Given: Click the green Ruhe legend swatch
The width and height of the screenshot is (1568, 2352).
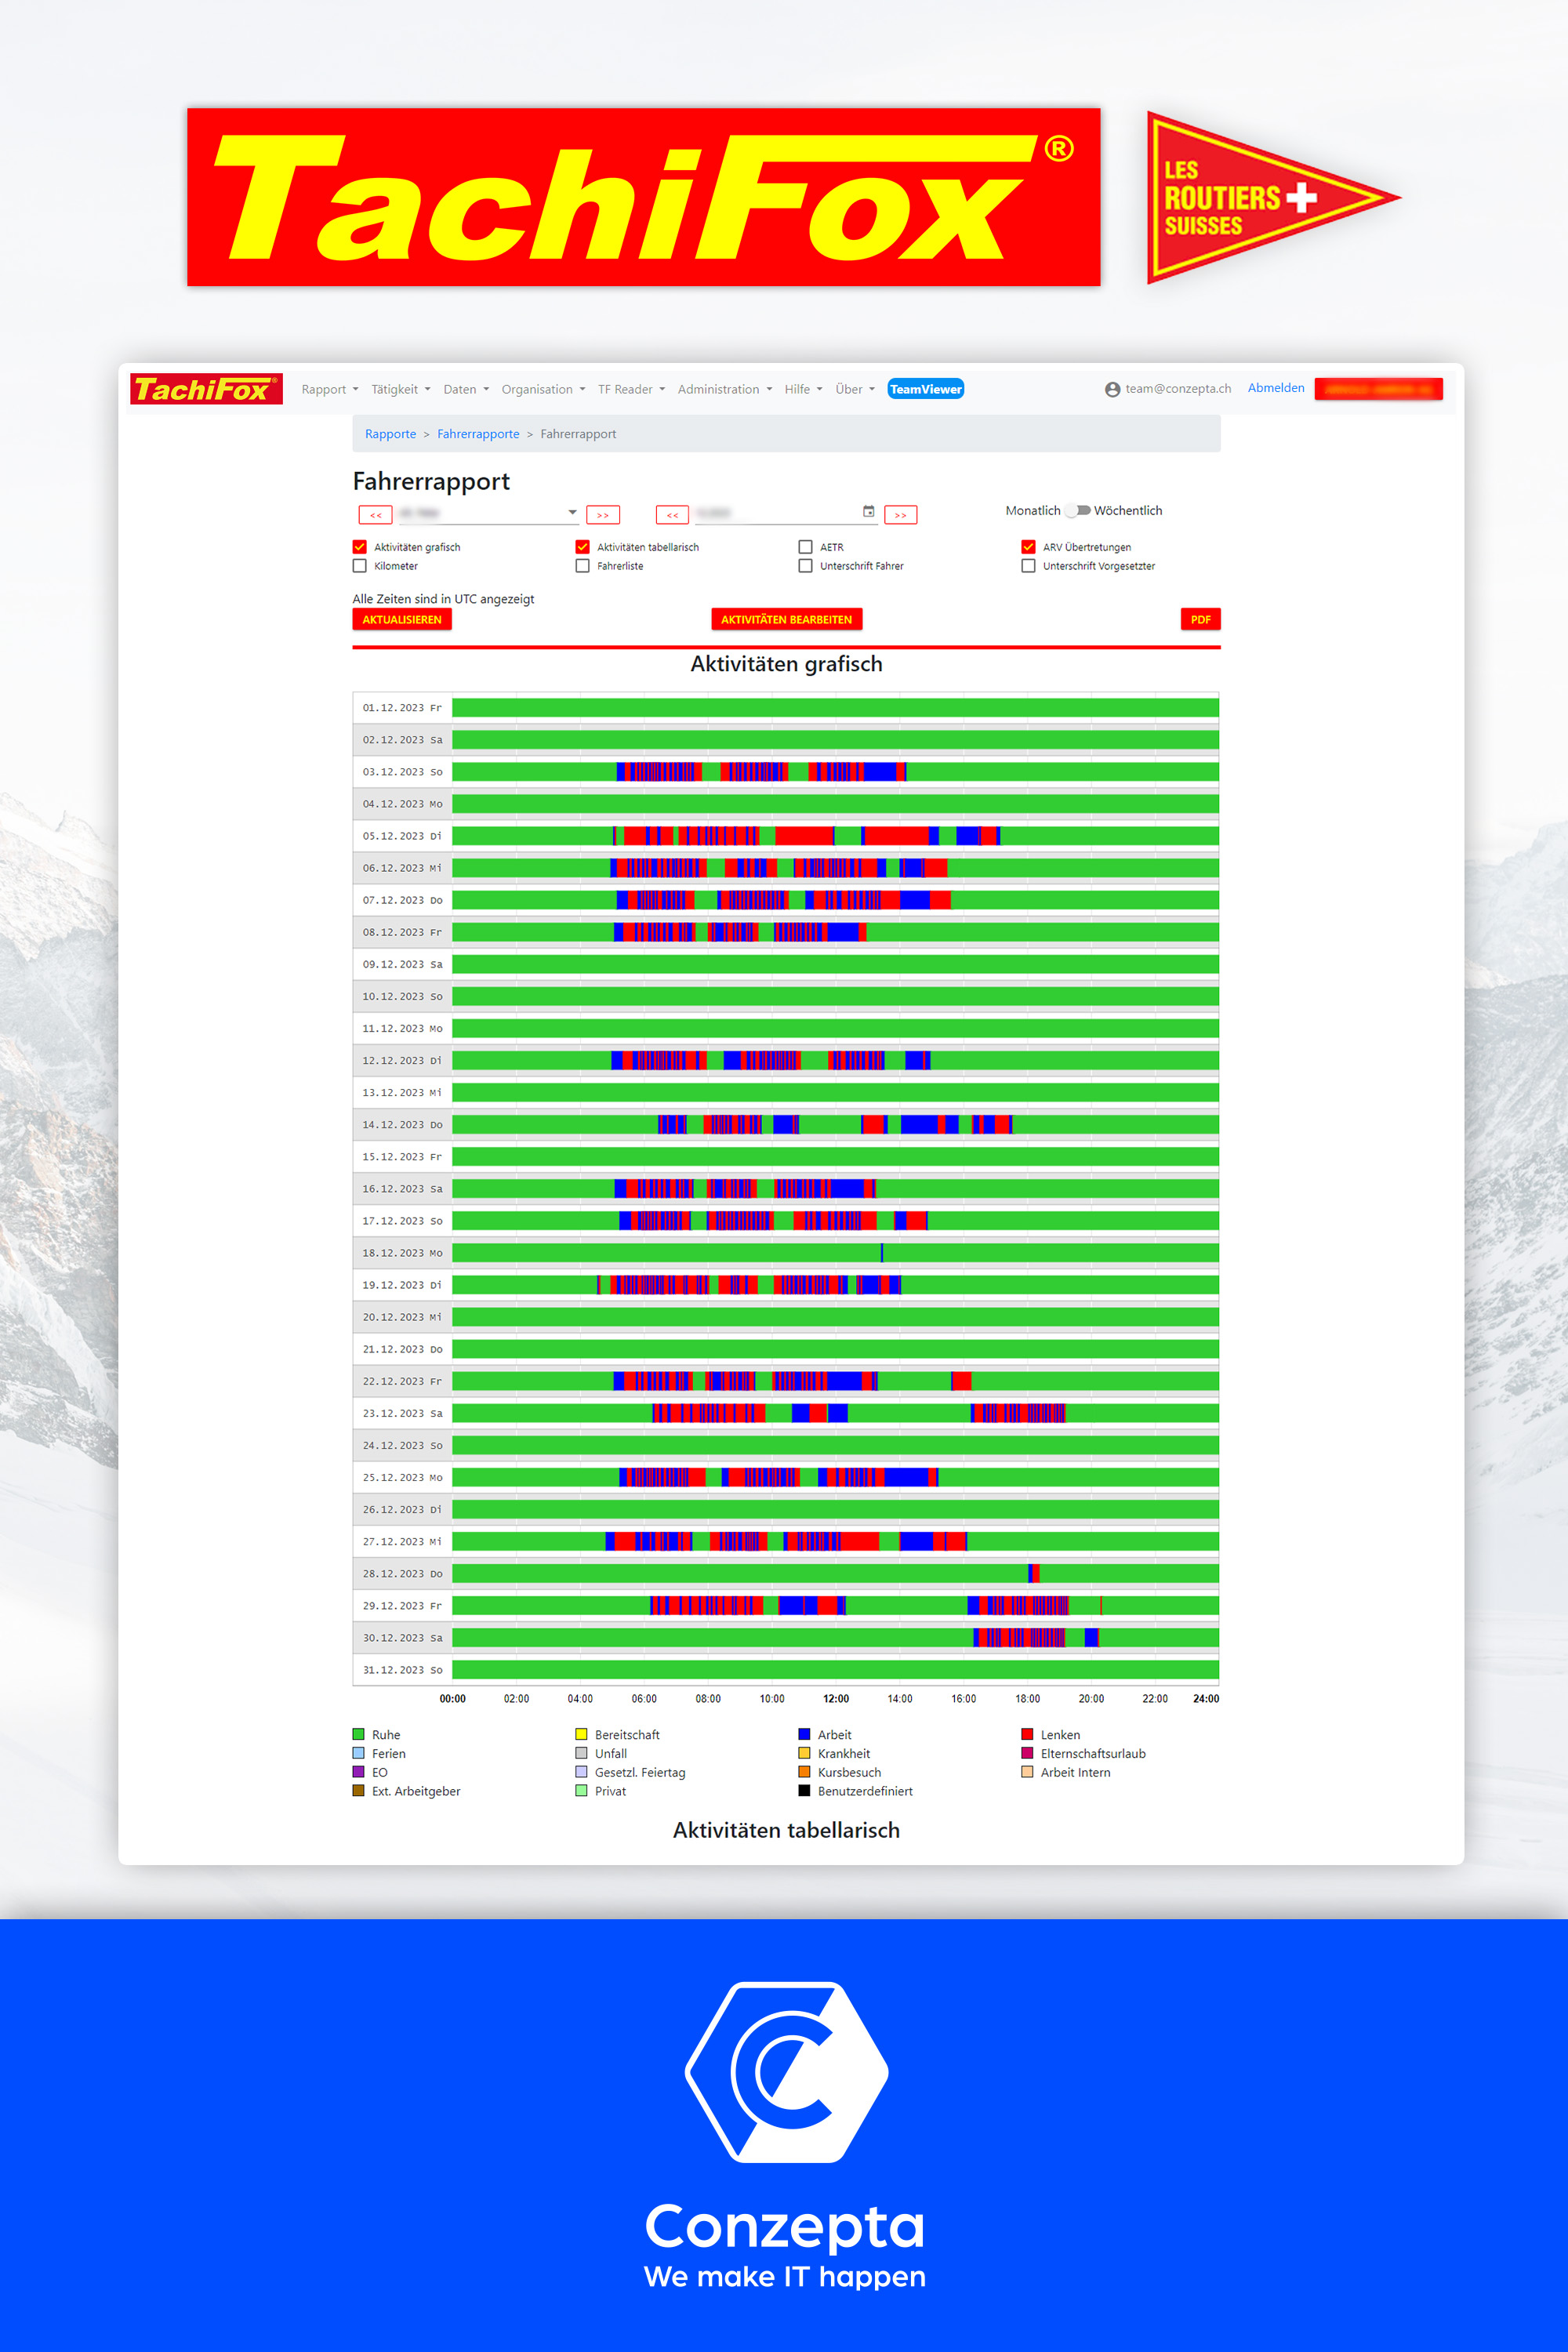Looking at the screenshot, I should (358, 1734).
